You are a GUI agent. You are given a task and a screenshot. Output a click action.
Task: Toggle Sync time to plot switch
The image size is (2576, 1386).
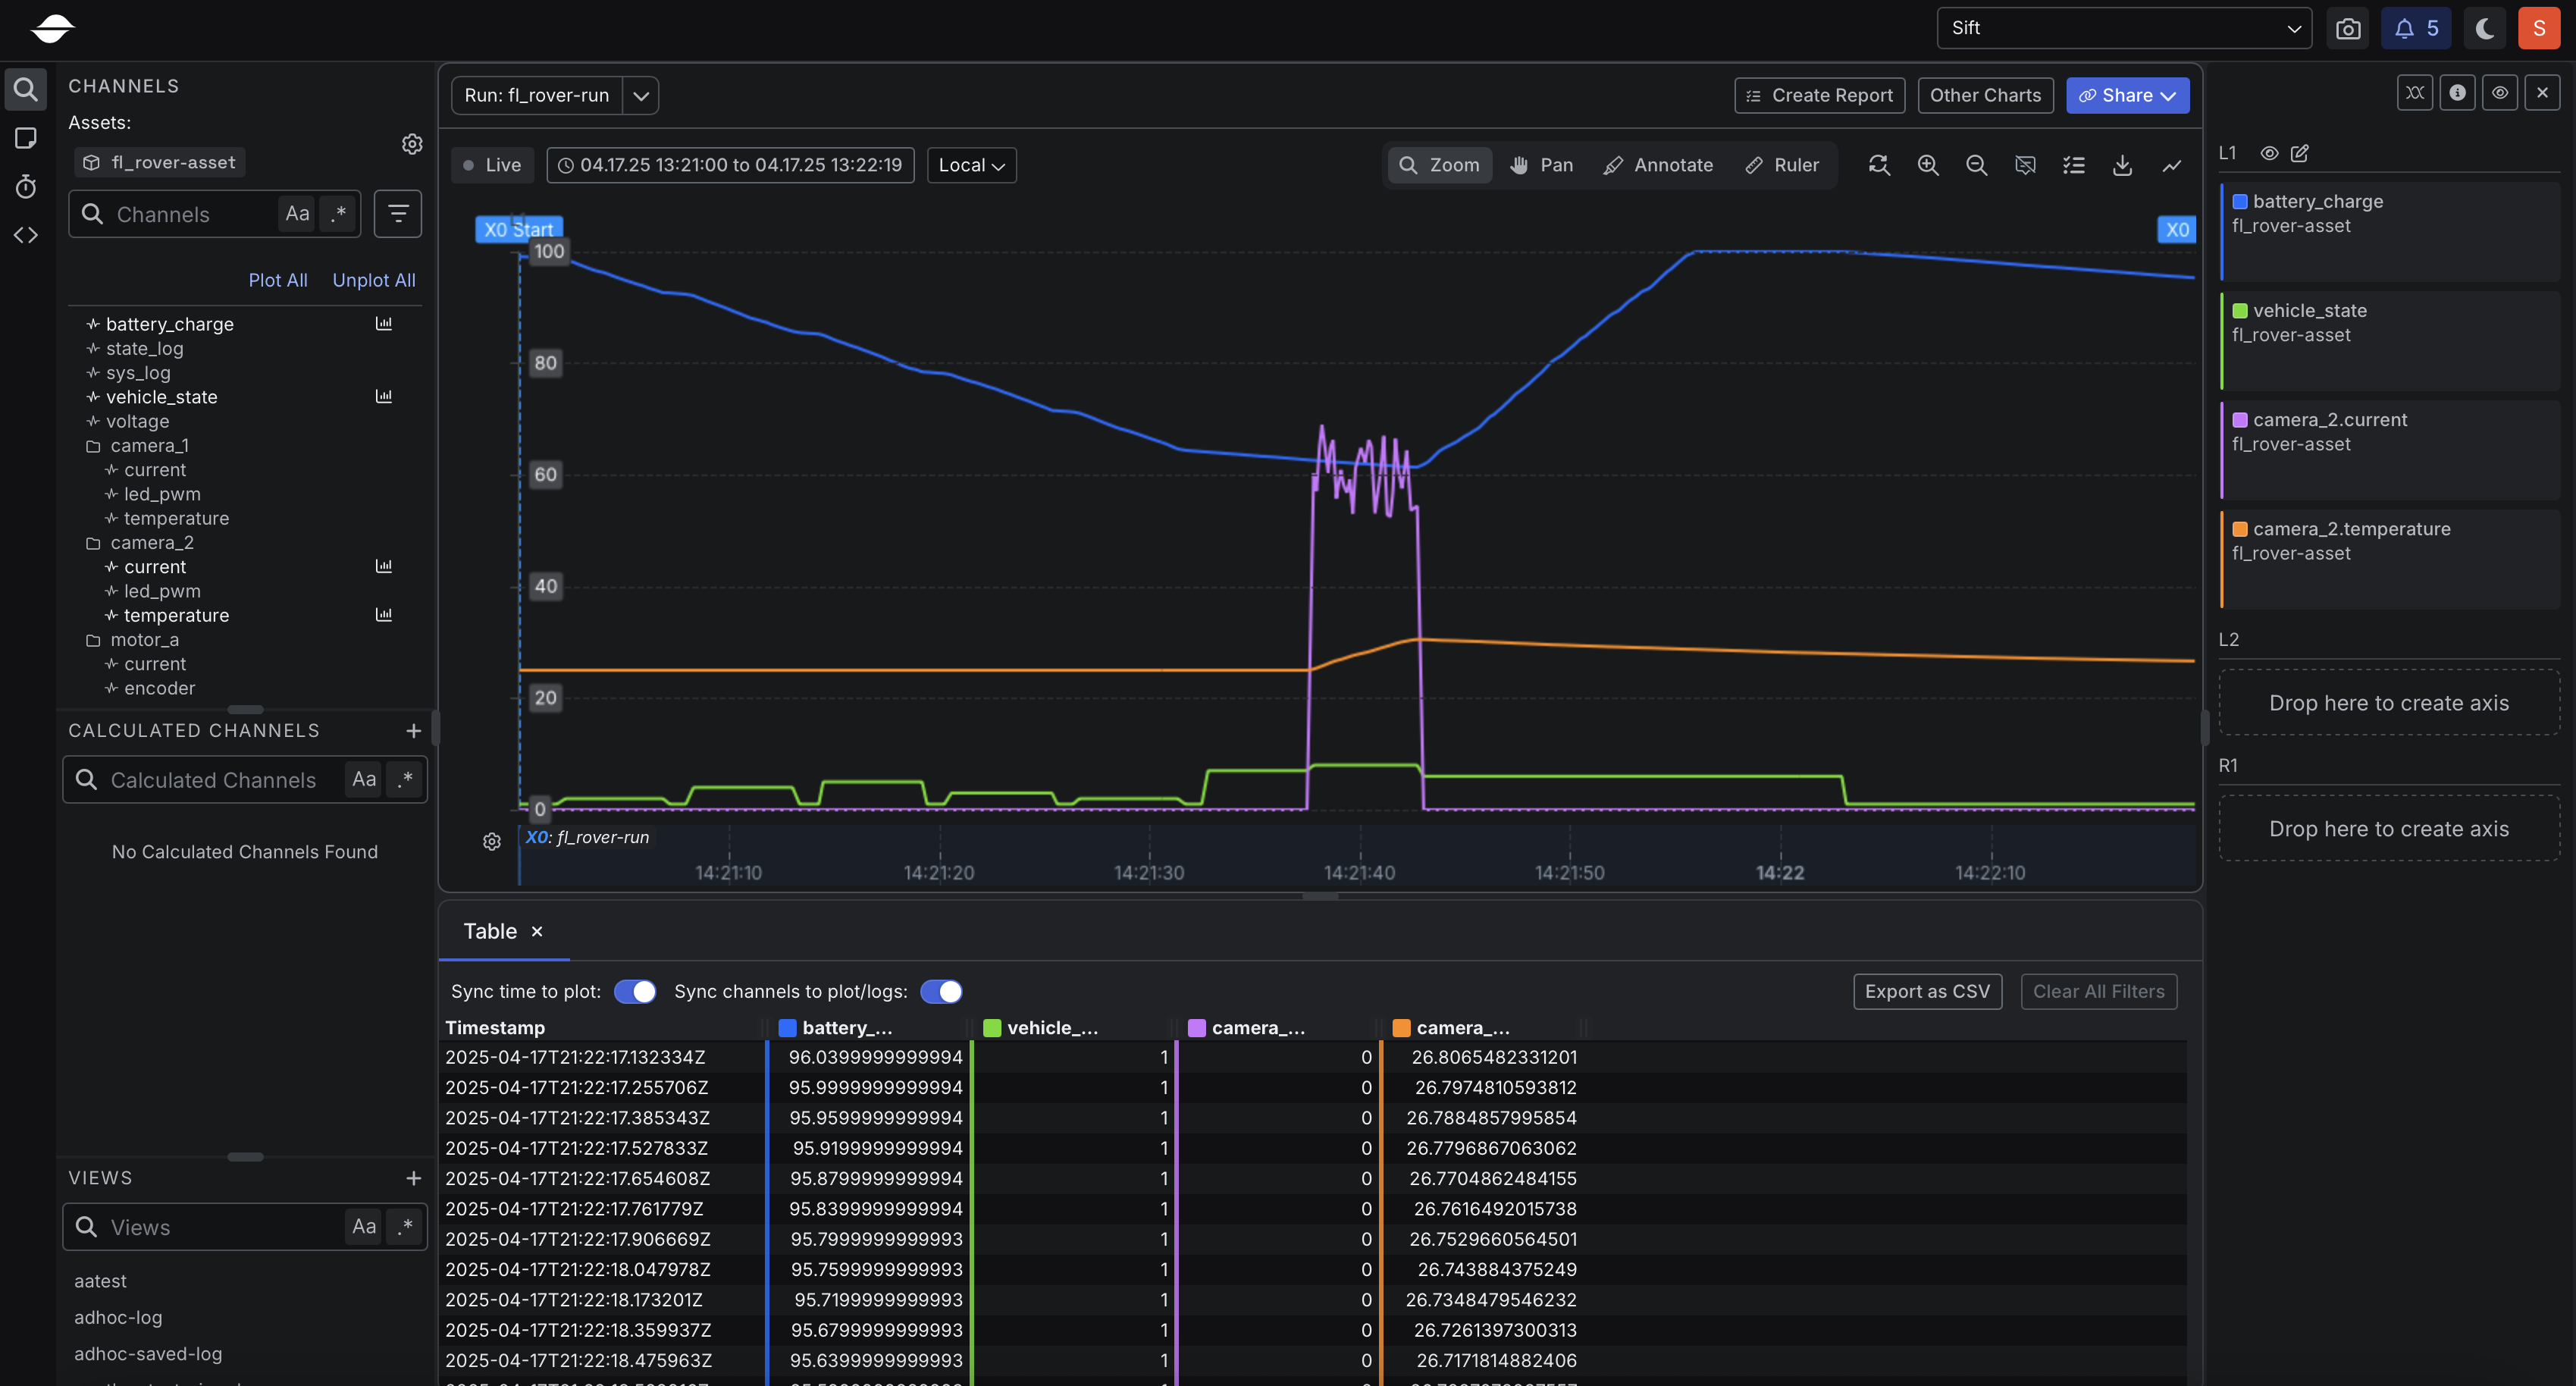pos(635,991)
